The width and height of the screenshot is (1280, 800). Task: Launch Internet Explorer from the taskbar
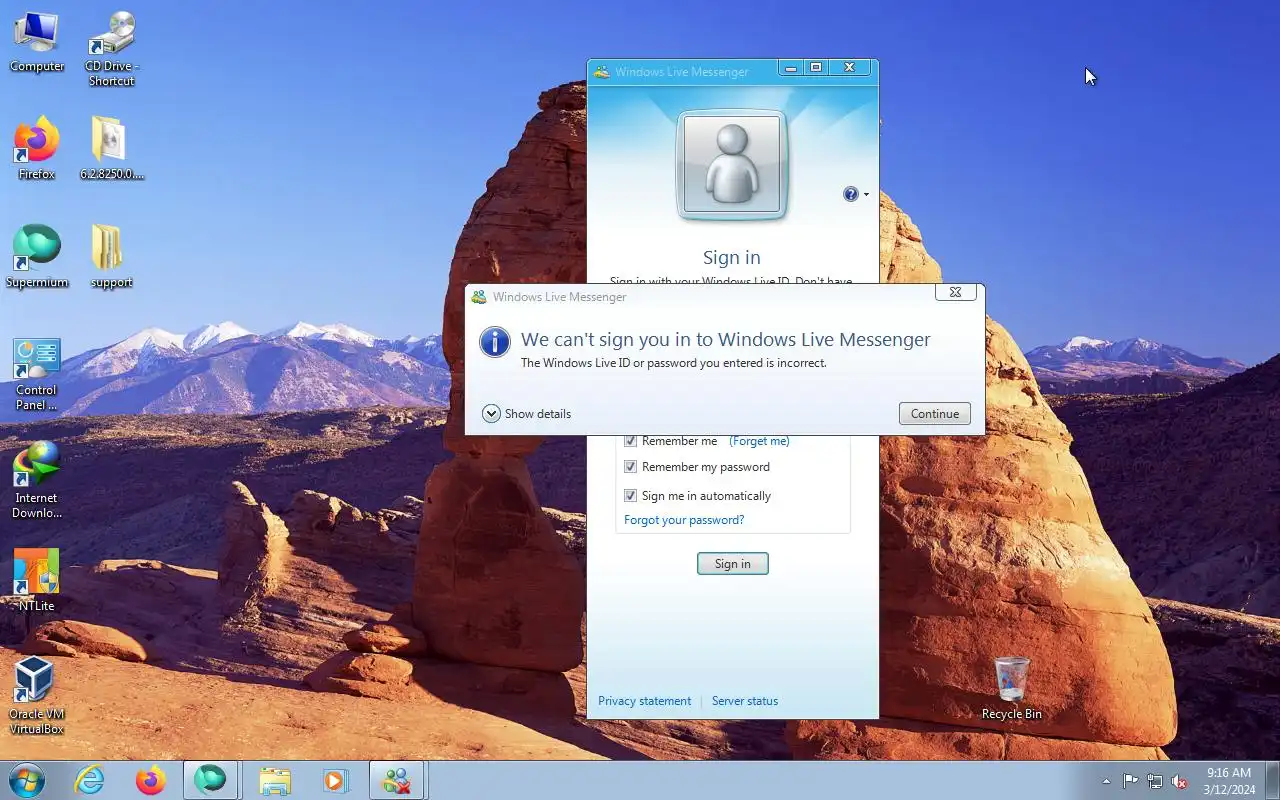click(x=90, y=780)
